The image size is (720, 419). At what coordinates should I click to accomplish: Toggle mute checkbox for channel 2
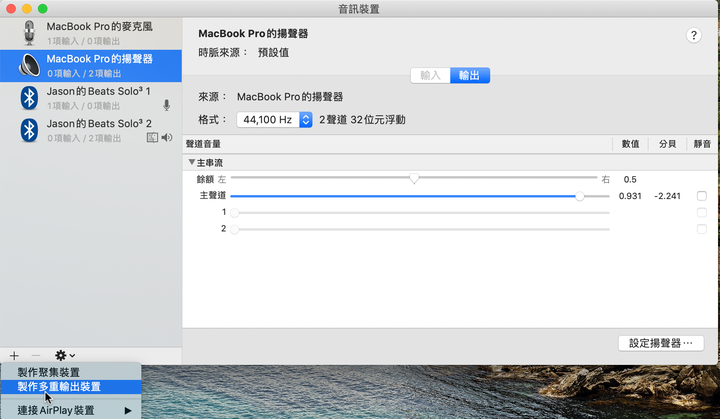[702, 229]
